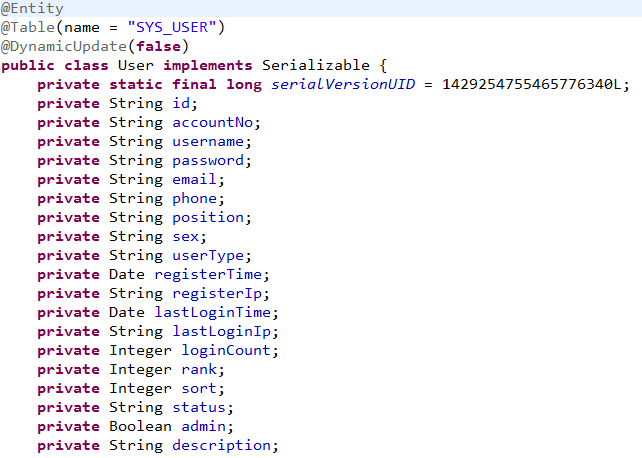This screenshot has width=642, height=458.
Task: Click the password field name
Action: point(208,160)
